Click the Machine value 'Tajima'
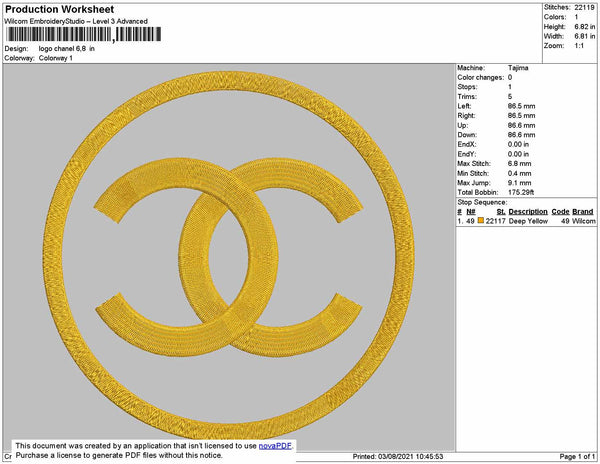Screen dimensions: 600x464 tap(518, 68)
